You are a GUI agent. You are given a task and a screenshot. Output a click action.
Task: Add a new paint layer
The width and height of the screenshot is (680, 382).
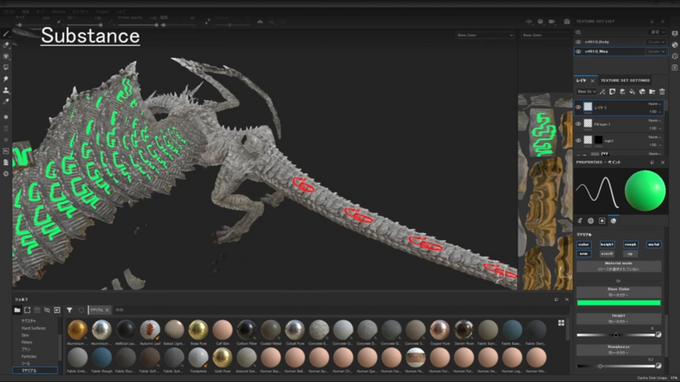(x=622, y=91)
